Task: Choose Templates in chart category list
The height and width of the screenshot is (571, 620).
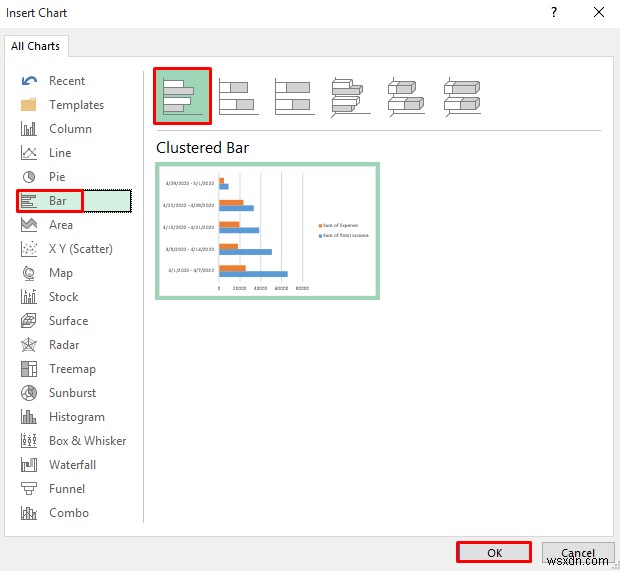Action: pyautogui.click(x=76, y=105)
